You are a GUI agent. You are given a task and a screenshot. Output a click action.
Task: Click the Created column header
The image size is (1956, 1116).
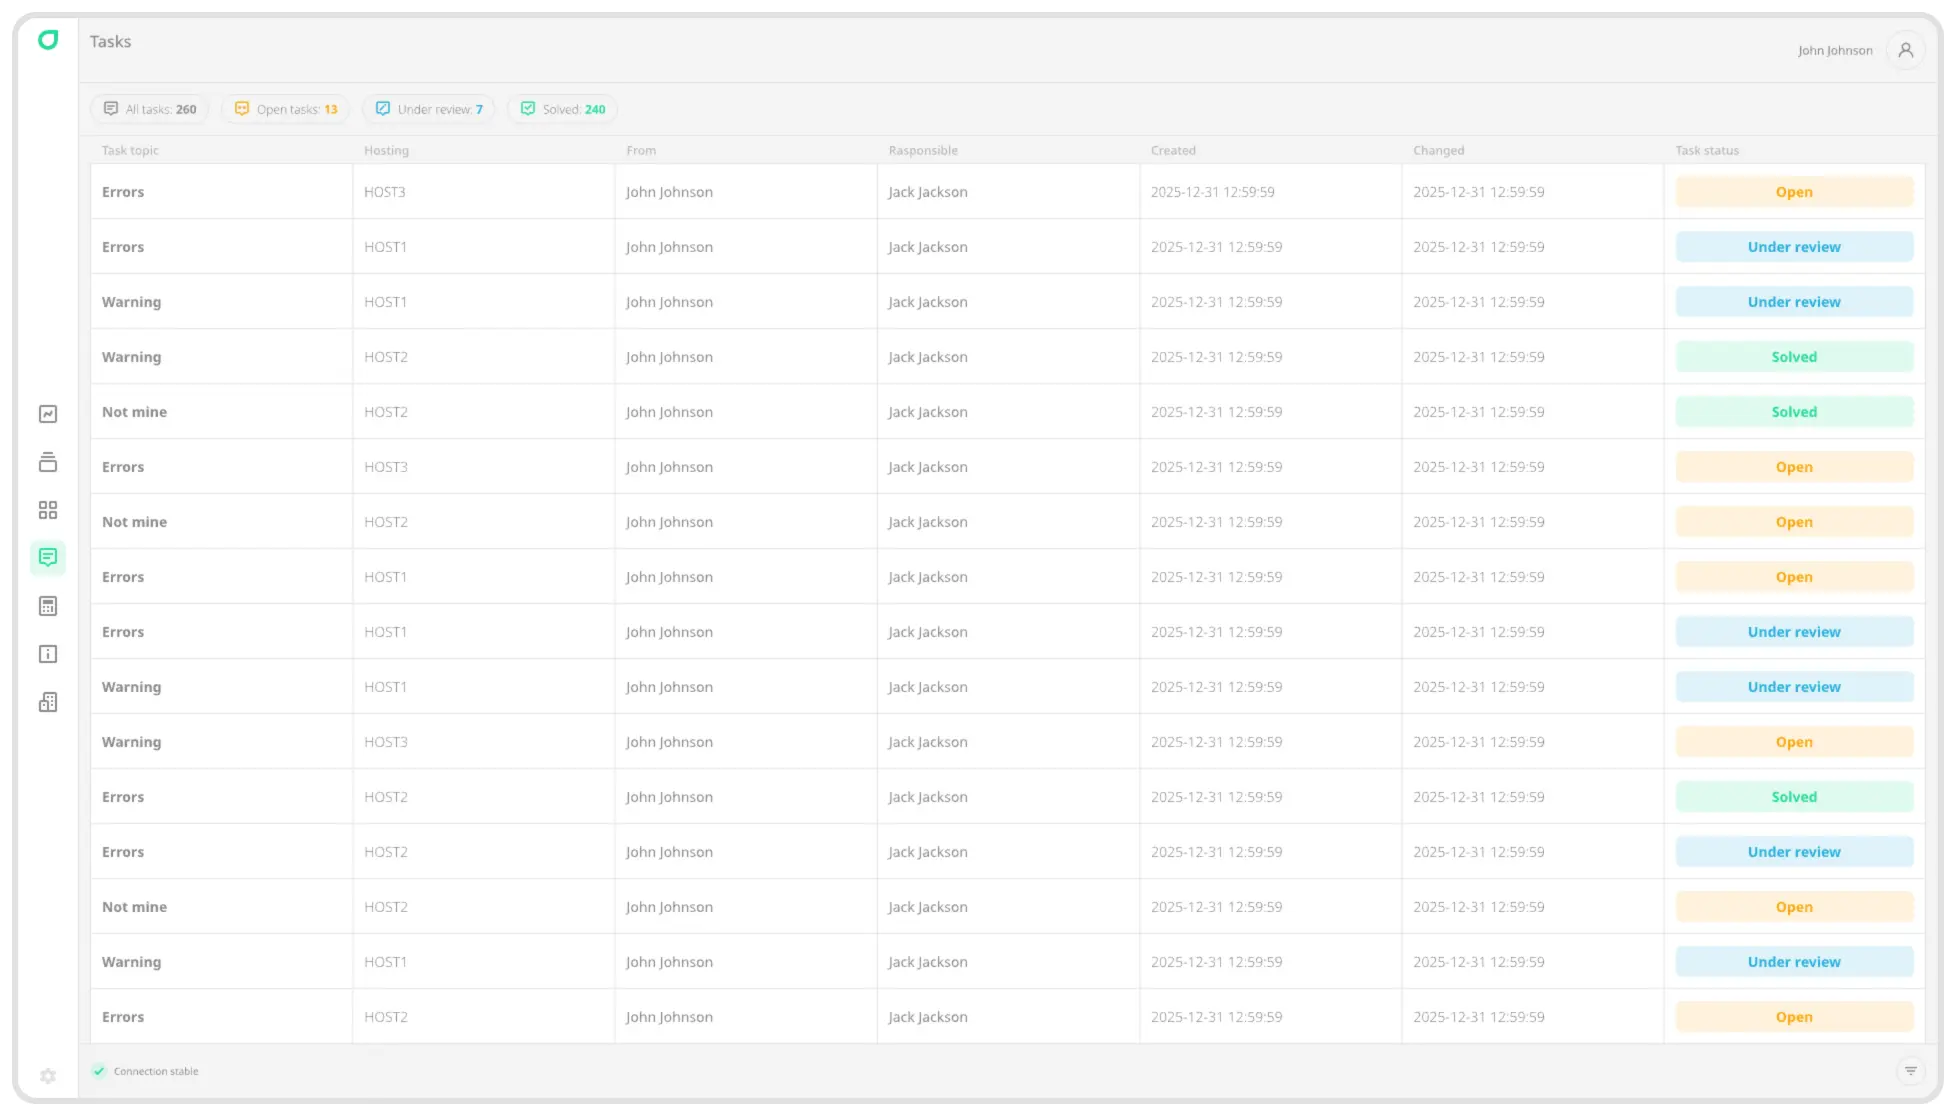1173,150
